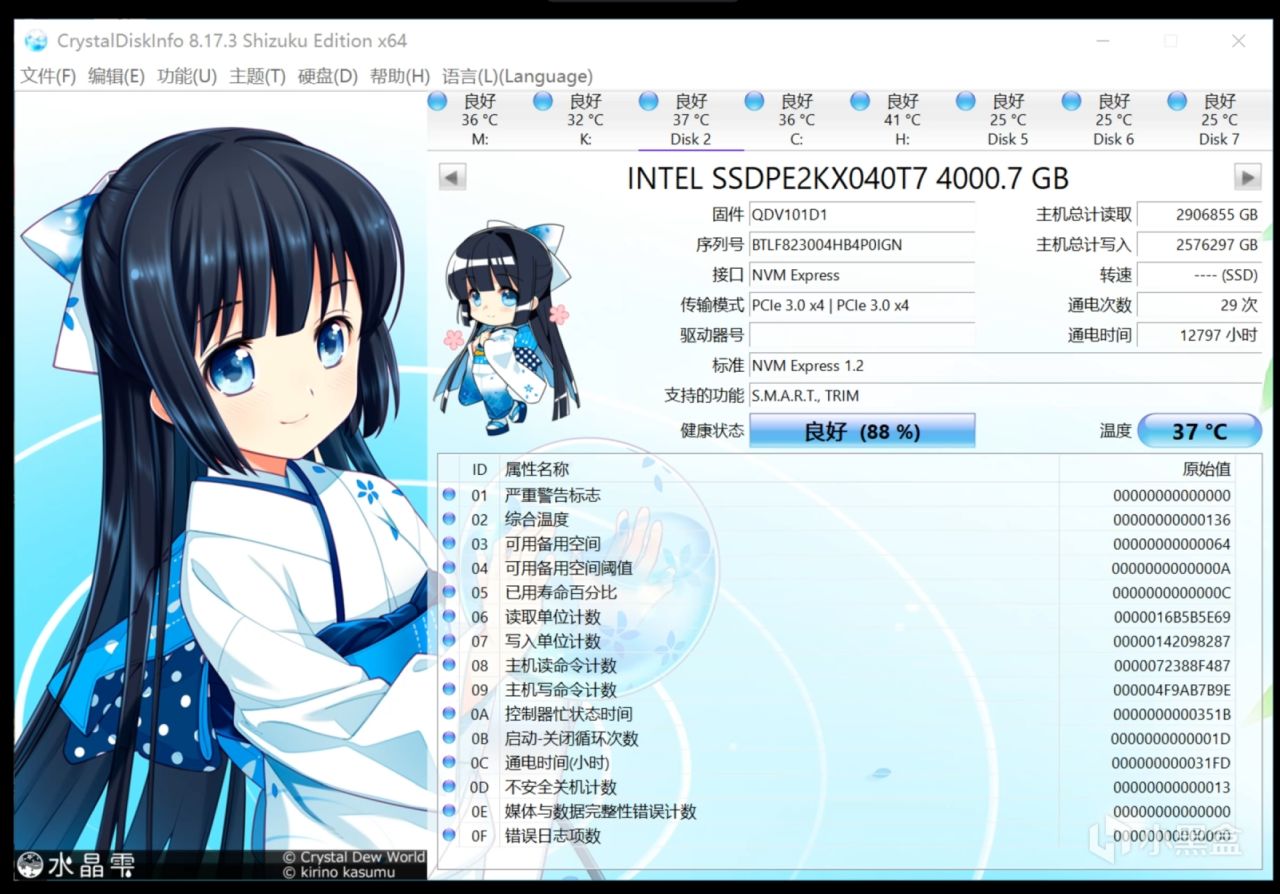Click the CrystalDiskInfo app icon in title bar
This screenshot has height=894, width=1280.
[36, 41]
